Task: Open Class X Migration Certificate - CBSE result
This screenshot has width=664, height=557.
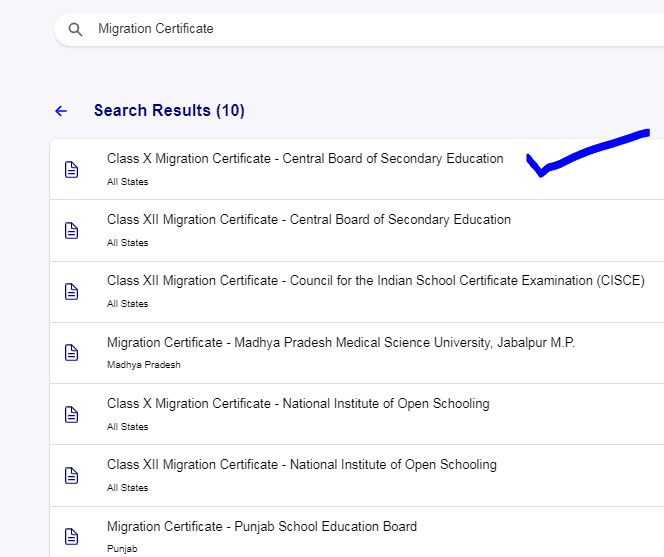Action: click(x=305, y=158)
